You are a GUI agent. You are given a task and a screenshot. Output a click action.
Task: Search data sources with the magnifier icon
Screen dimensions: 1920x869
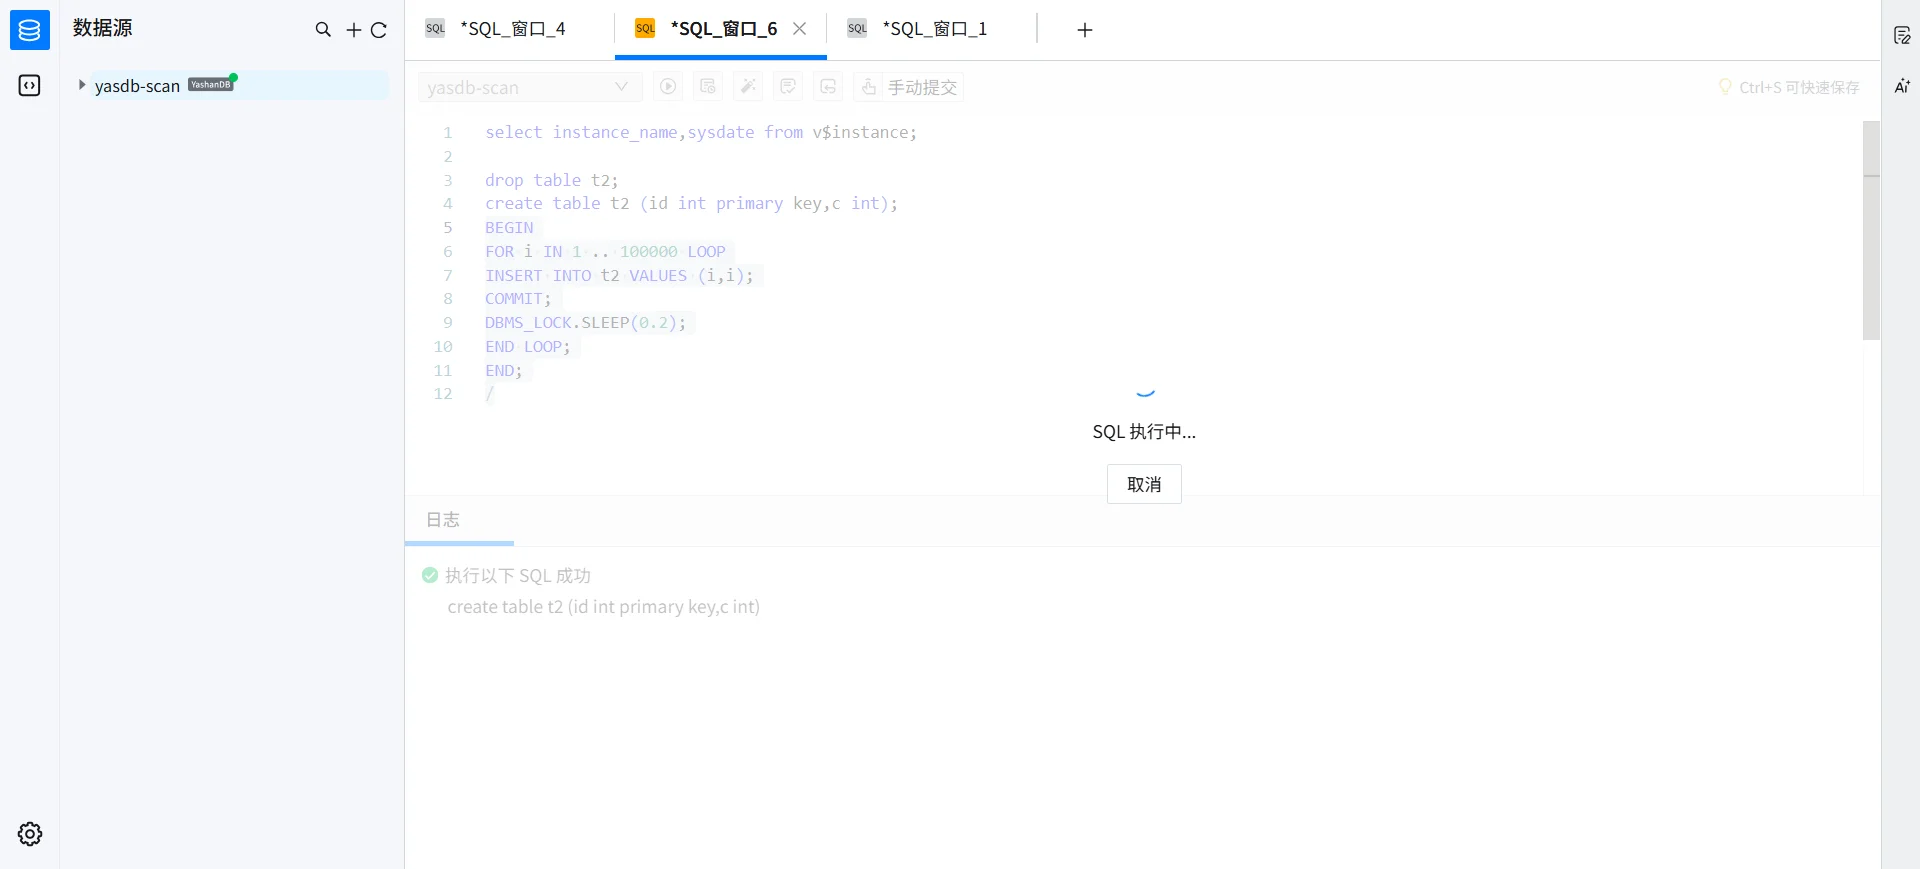(x=323, y=30)
